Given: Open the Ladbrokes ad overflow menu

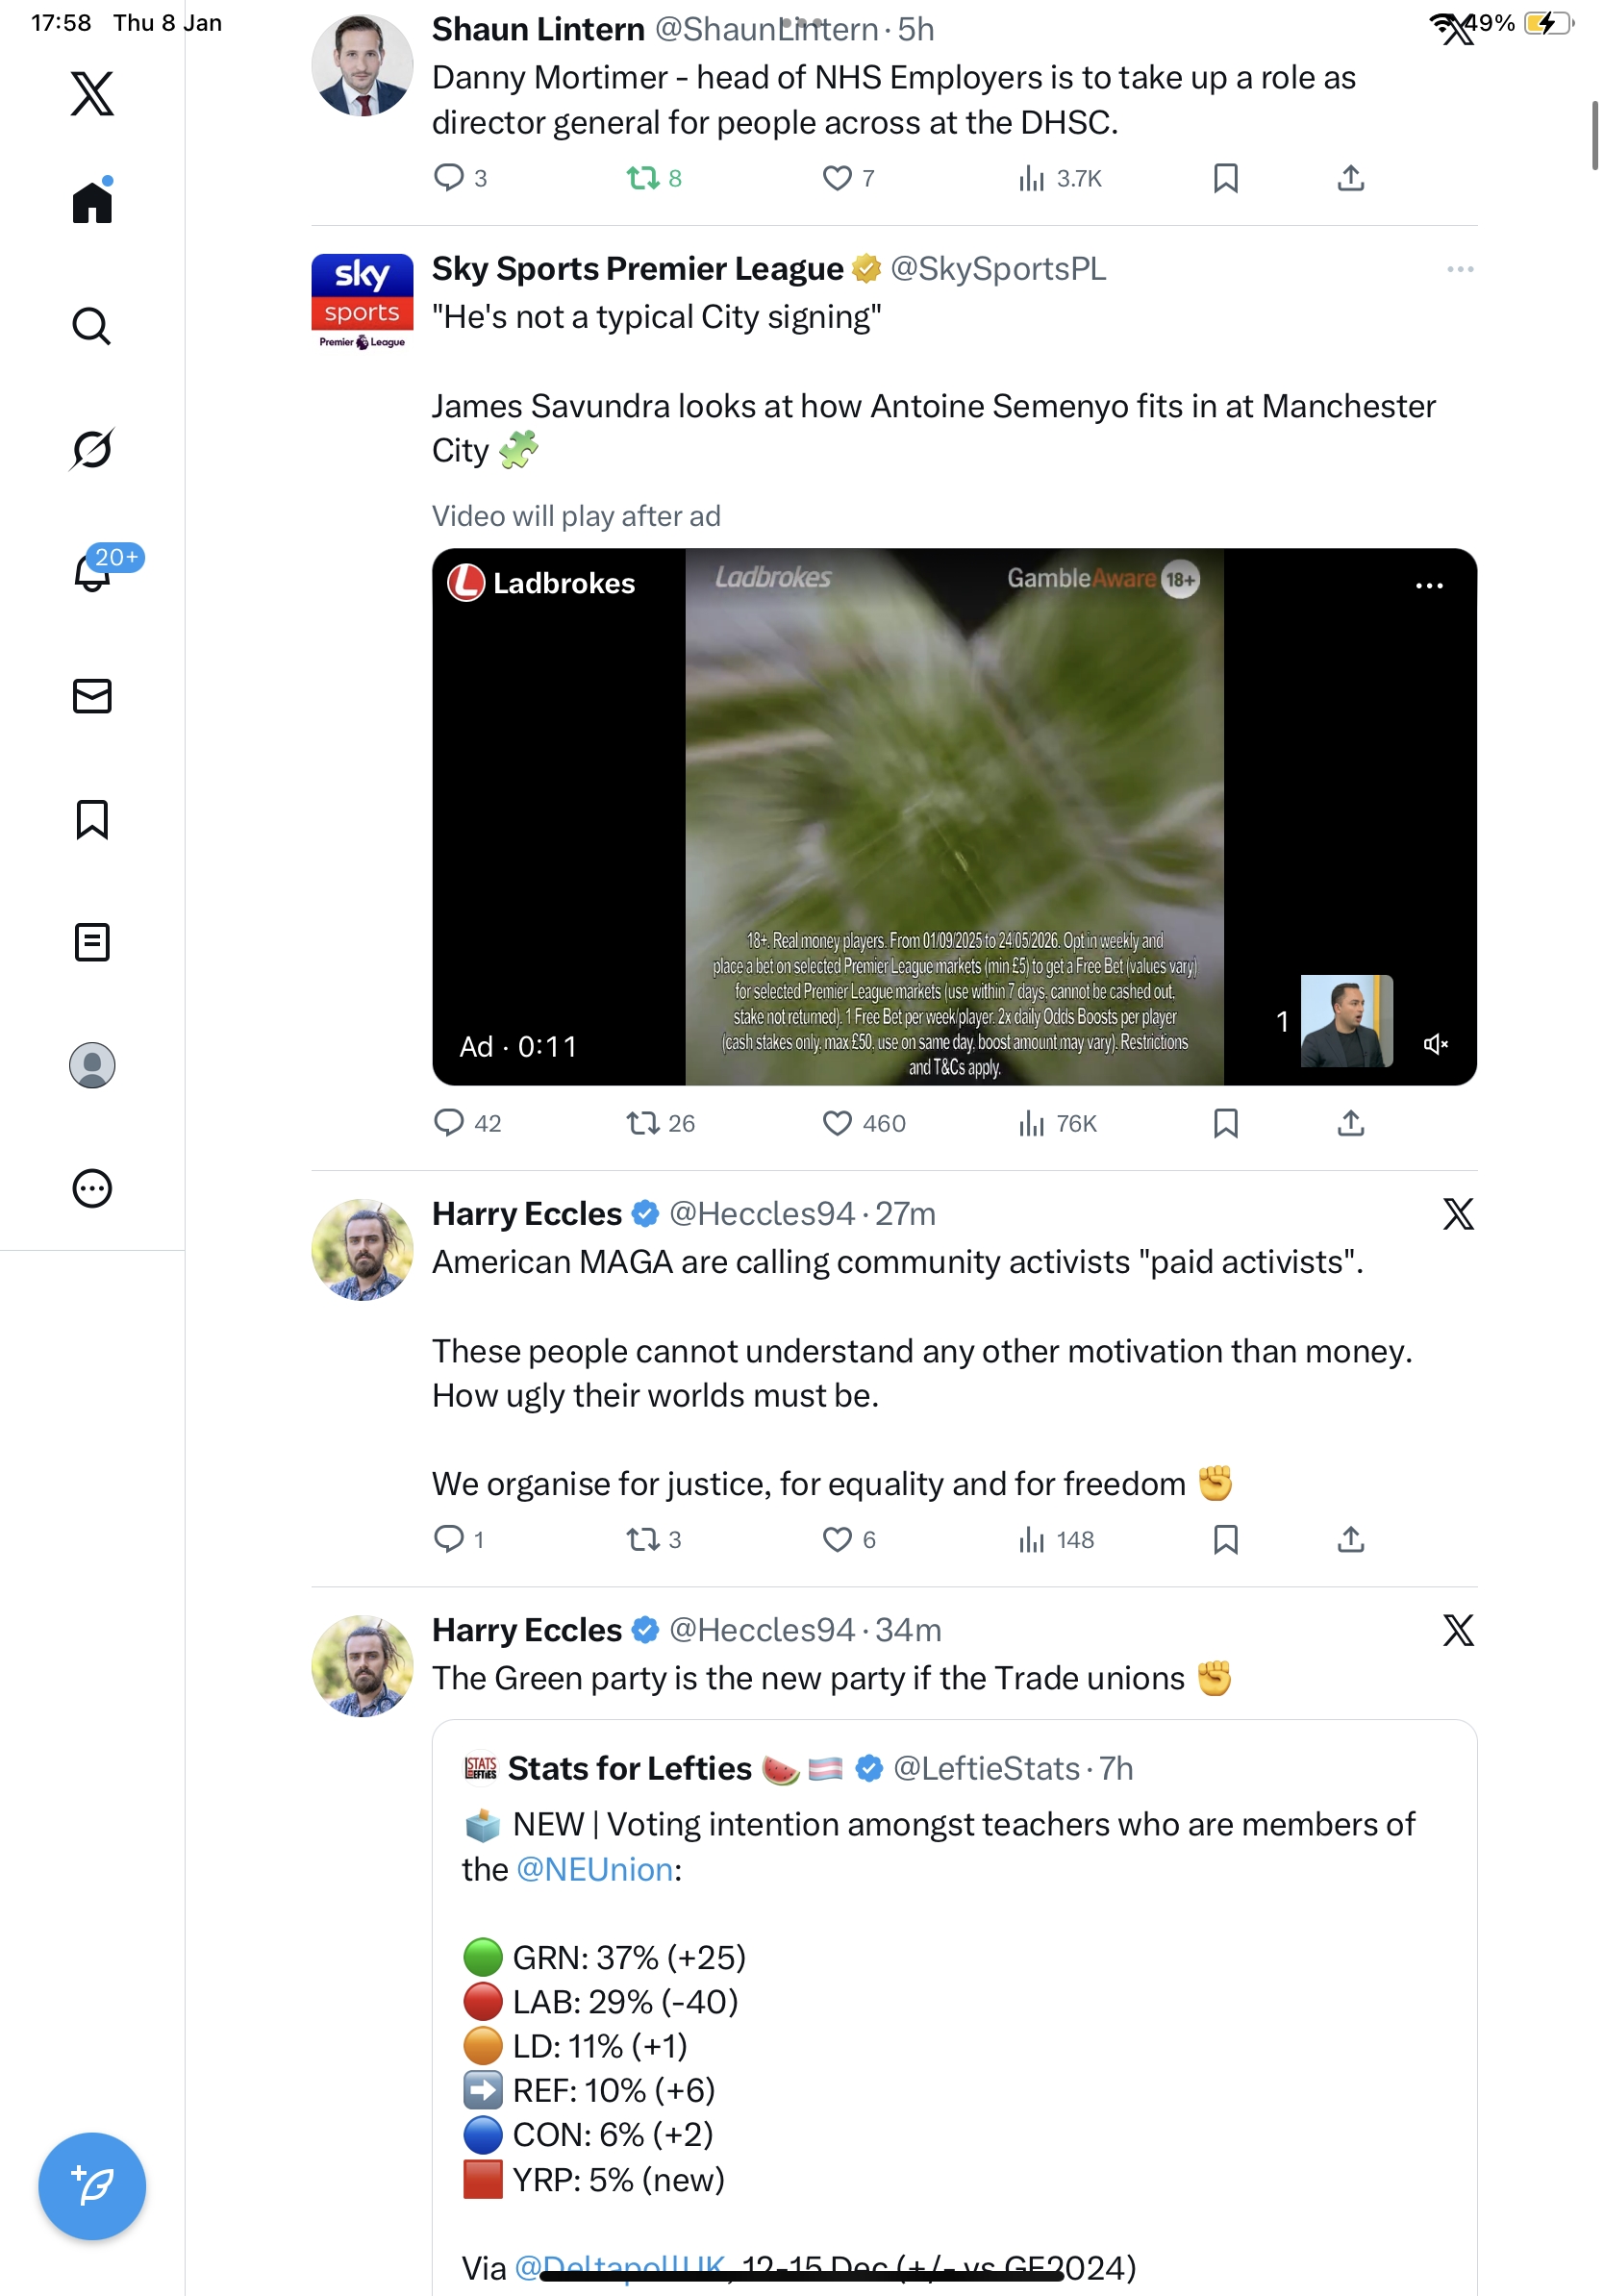Looking at the screenshot, I should pos(1429,586).
